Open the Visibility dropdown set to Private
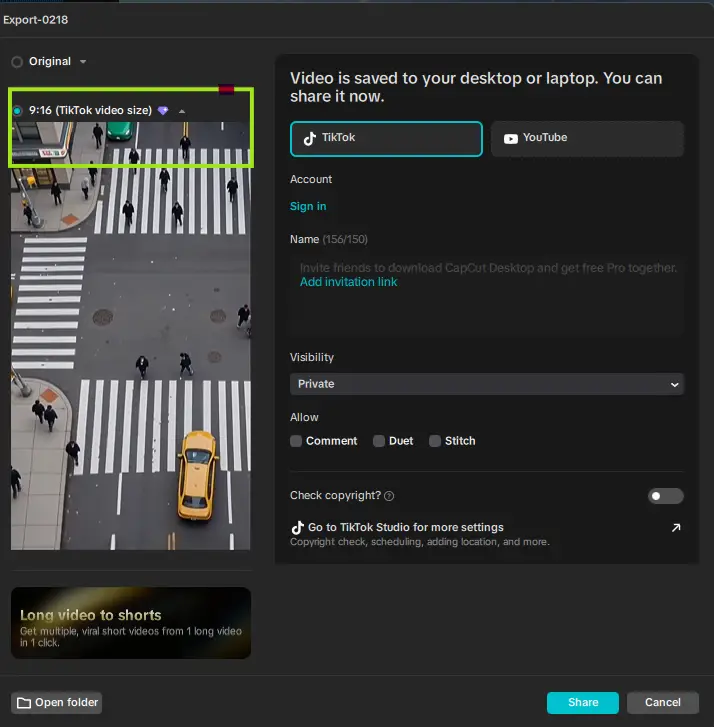 point(486,384)
